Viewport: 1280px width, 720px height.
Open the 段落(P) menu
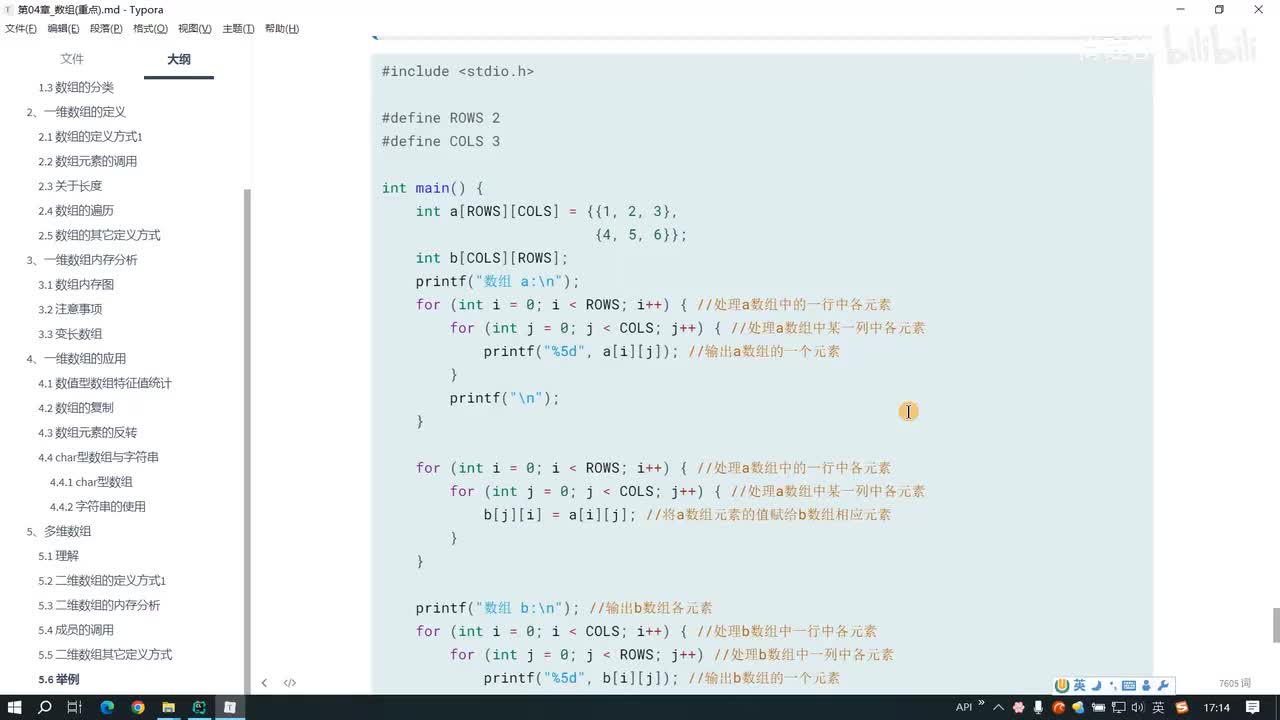(106, 29)
